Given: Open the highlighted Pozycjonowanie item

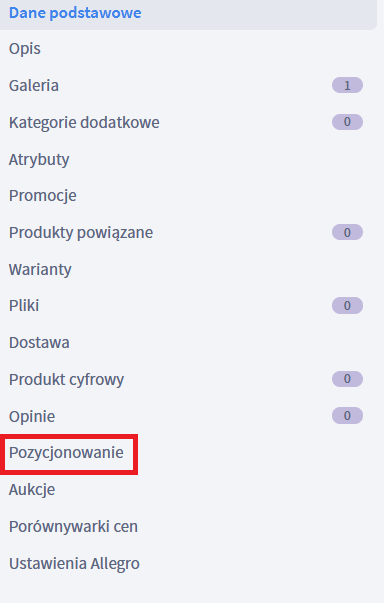Looking at the screenshot, I should pos(66,453).
